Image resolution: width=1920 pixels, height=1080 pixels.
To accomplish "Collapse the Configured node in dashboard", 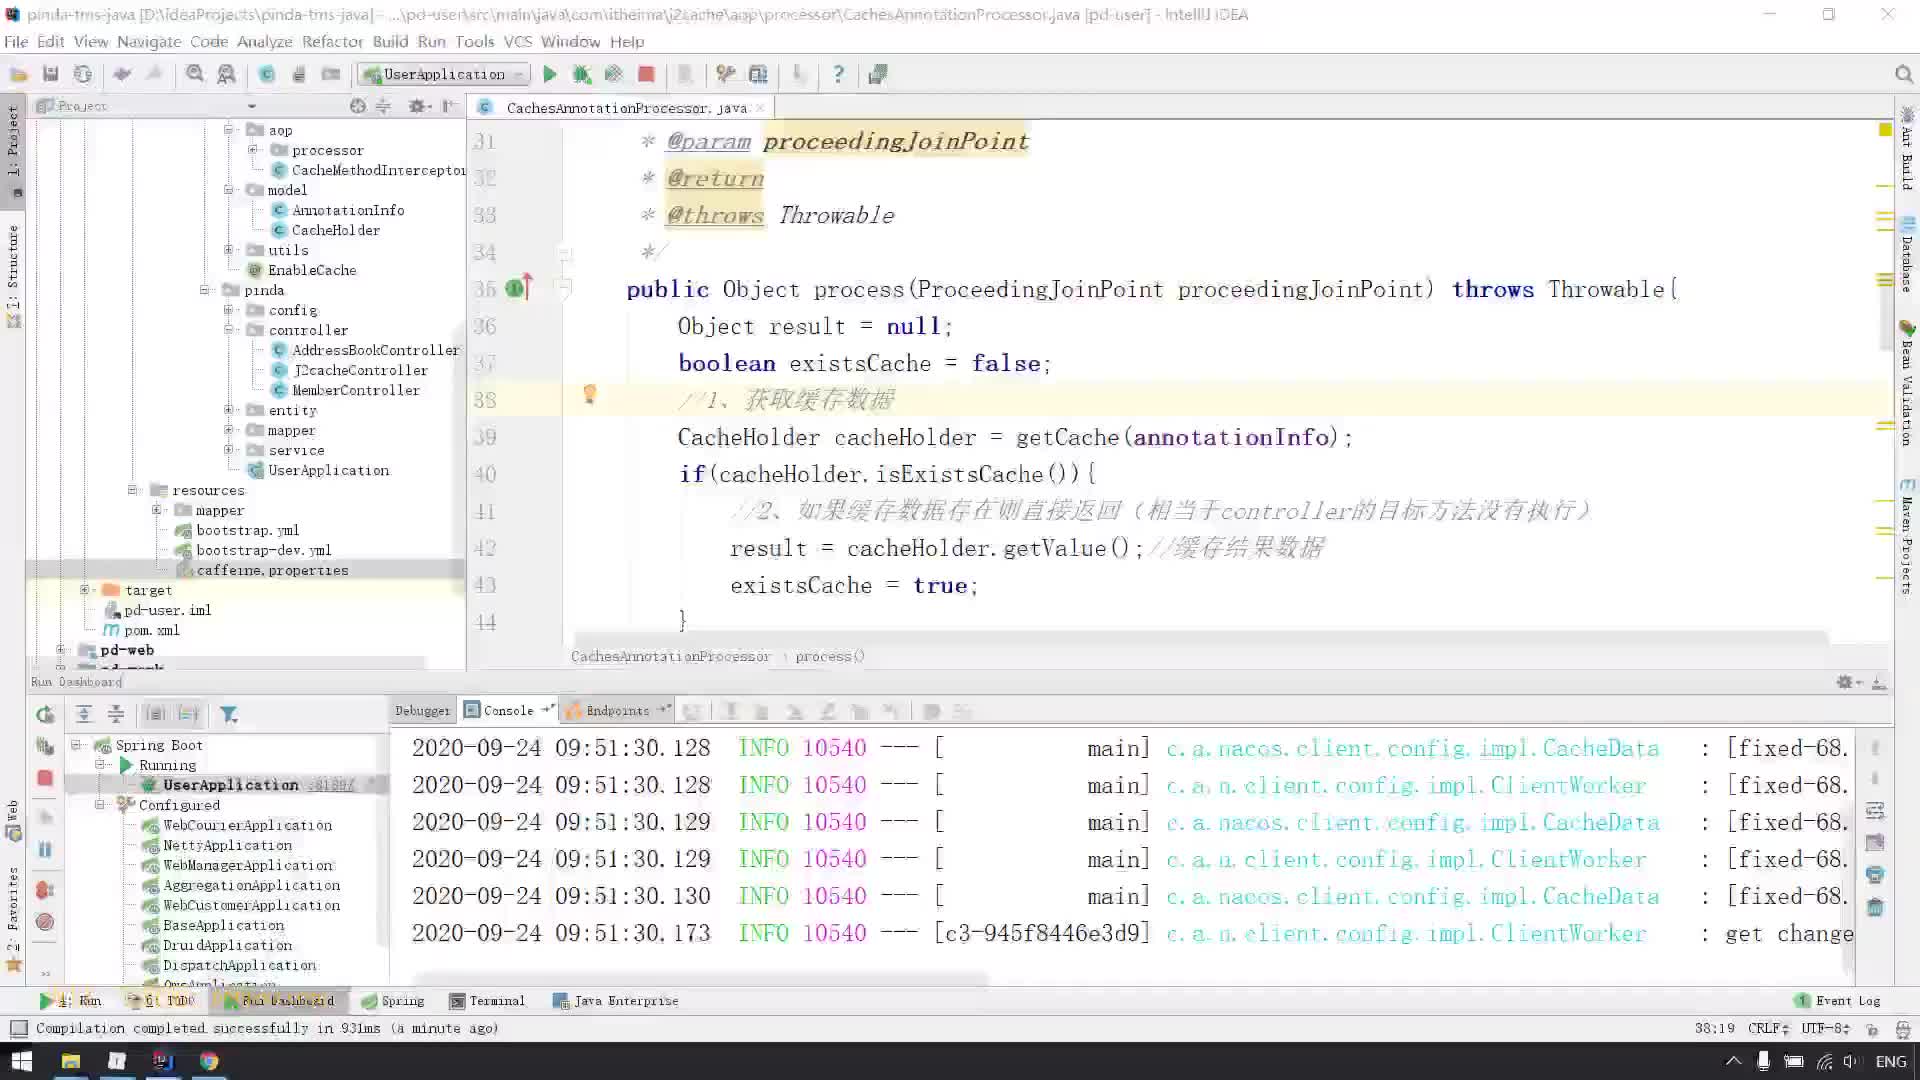I will pyautogui.click(x=100, y=805).
